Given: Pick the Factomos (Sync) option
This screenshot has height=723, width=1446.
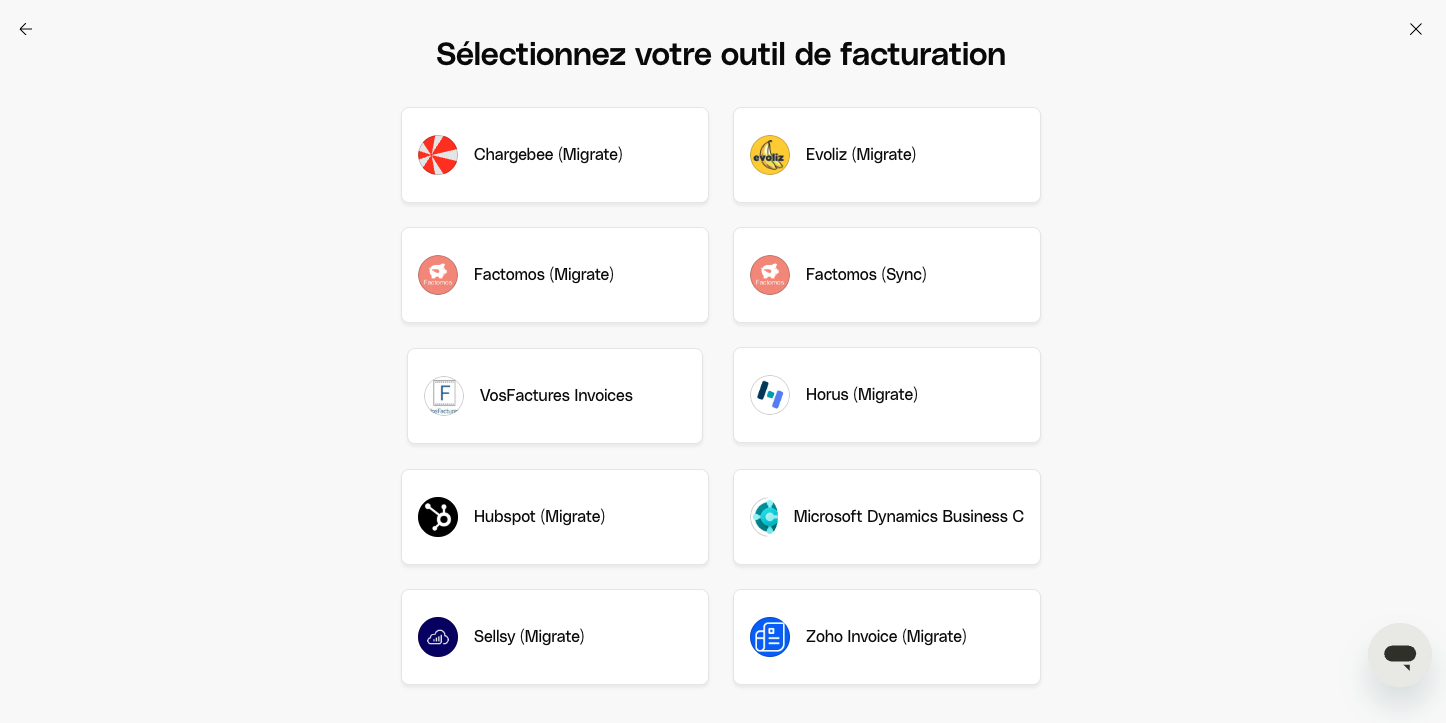Looking at the screenshot, I should click(887, 275).
